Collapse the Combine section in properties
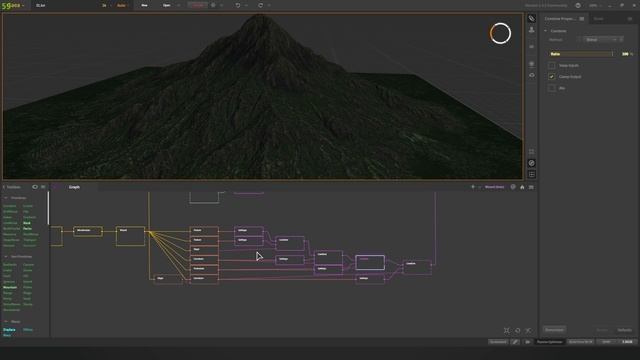The height and width of the screenshot is (360, 640). [x=545, y=31]
